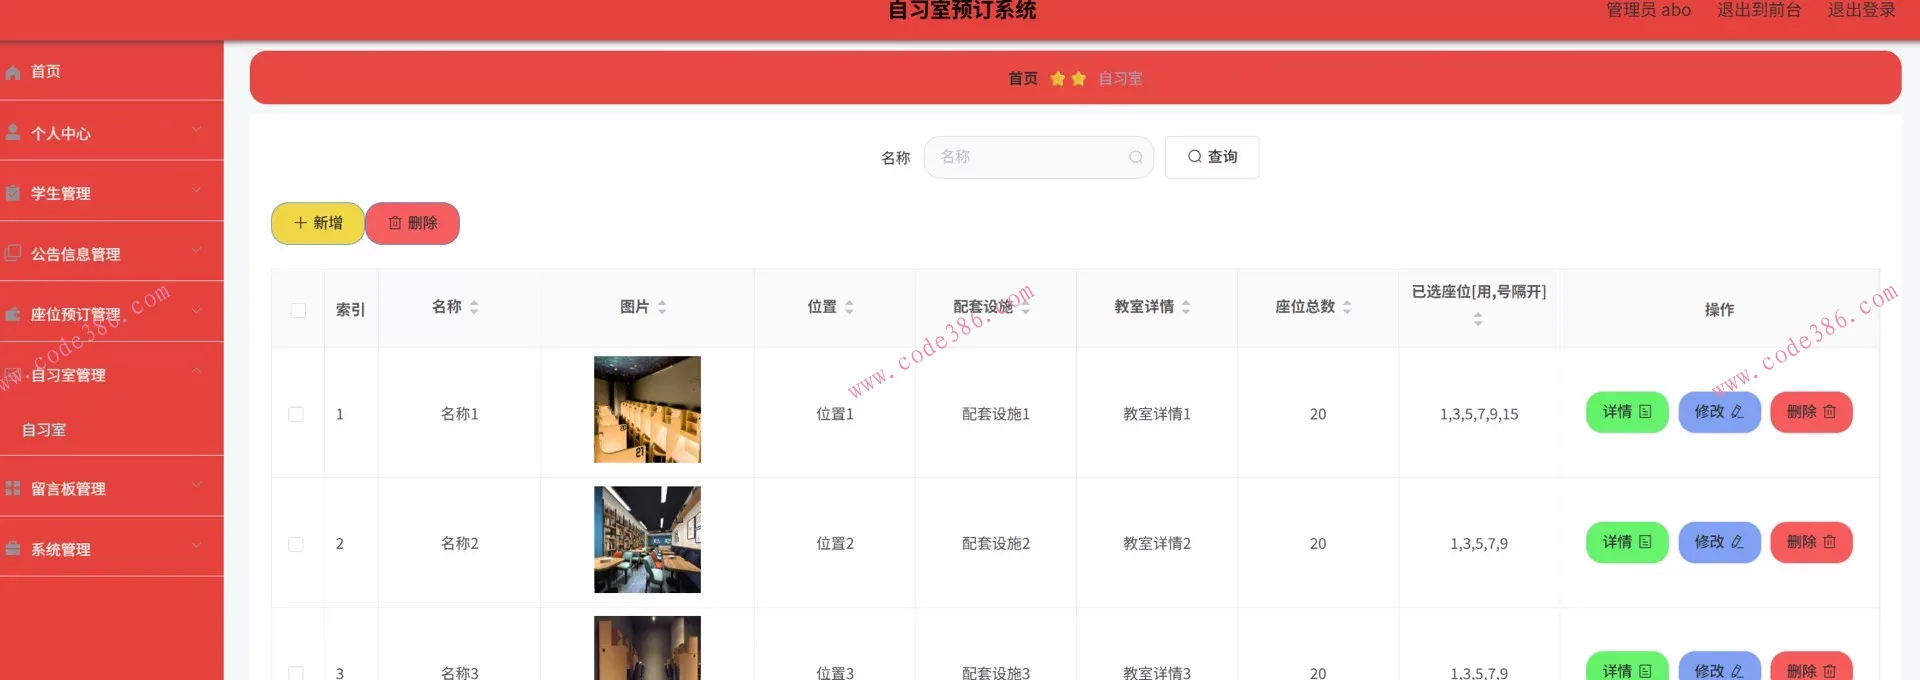
Task: Click the 查询 search button
Action: [1212, 157]
